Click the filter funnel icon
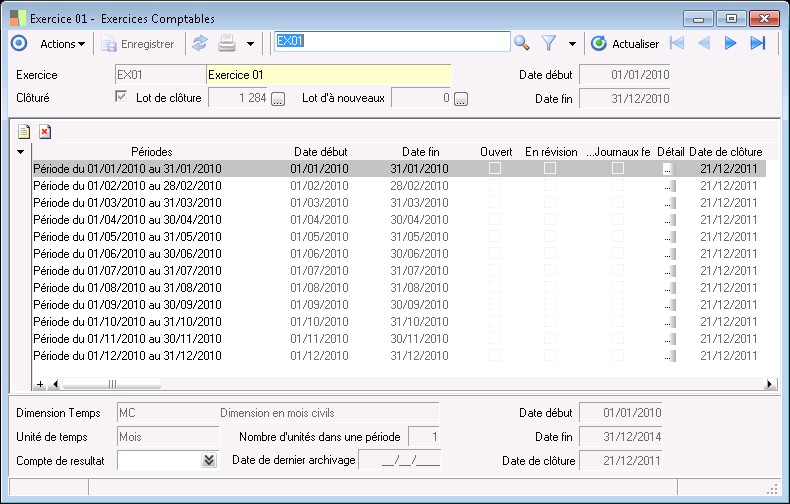This screenshot has height=504, width=790. point(549,43)
